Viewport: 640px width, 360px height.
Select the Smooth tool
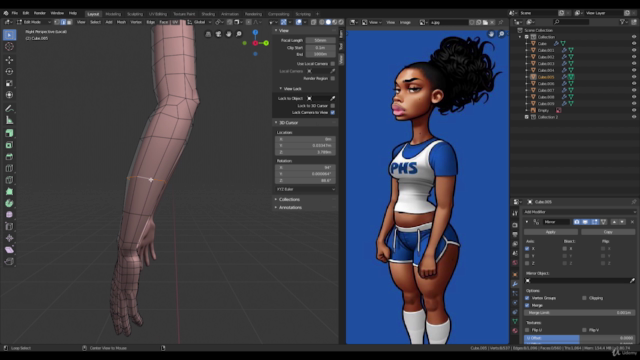[x=9, y=215]
